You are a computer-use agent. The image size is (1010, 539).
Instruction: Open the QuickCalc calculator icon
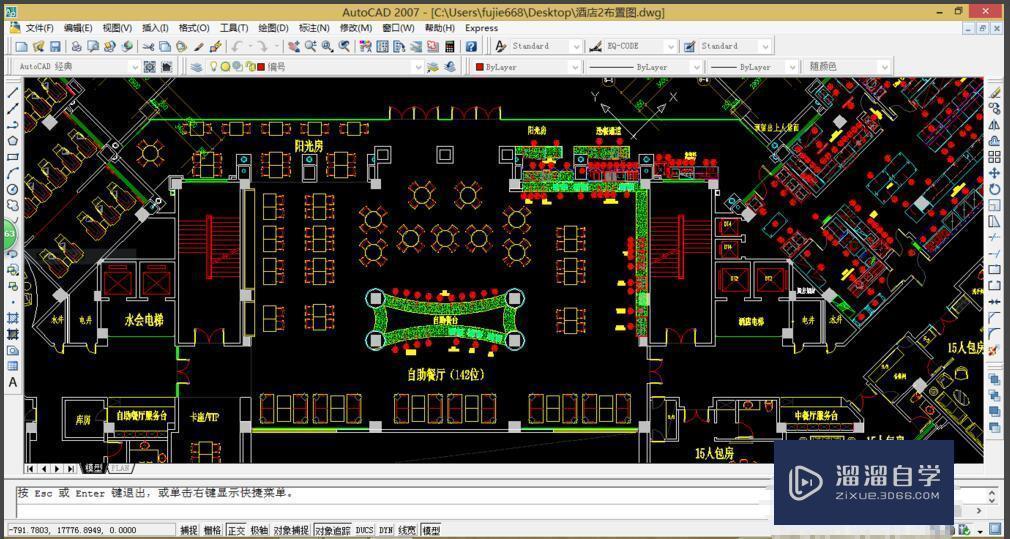click(450, 46)
